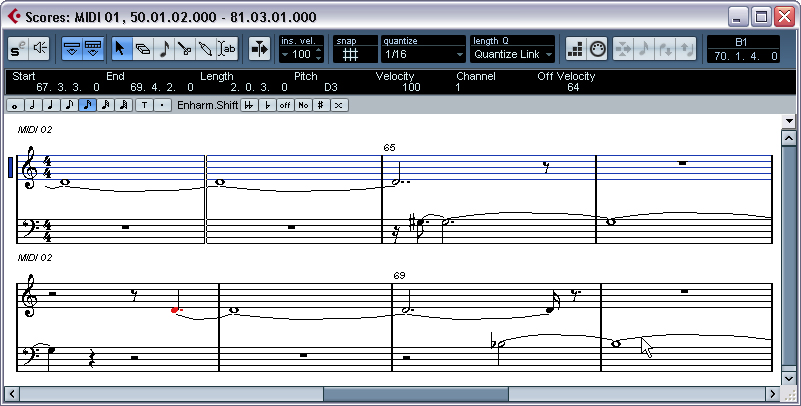Select the eighth note value button
This screenshot has height=406, width=801.
(69, 105)
